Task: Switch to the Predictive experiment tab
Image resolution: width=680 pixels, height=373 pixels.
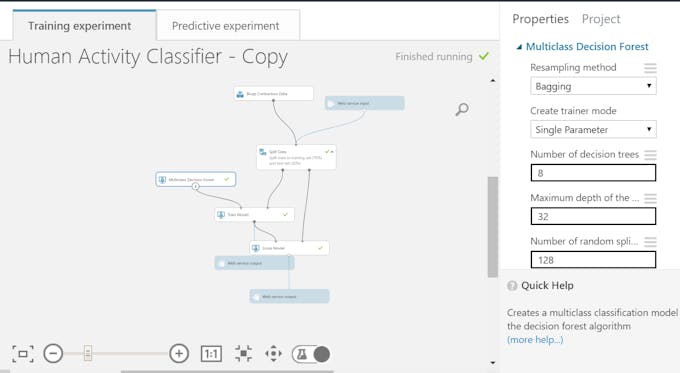Action: tap(228, 26)
